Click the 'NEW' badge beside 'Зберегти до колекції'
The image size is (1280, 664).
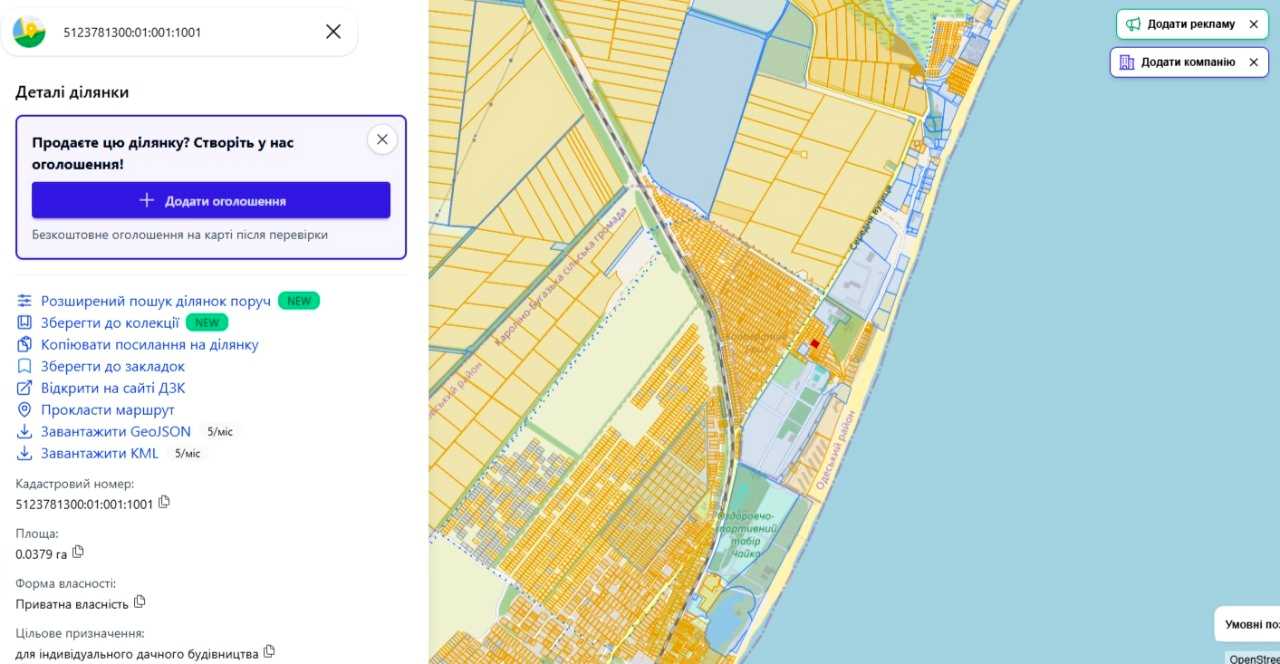207,323
